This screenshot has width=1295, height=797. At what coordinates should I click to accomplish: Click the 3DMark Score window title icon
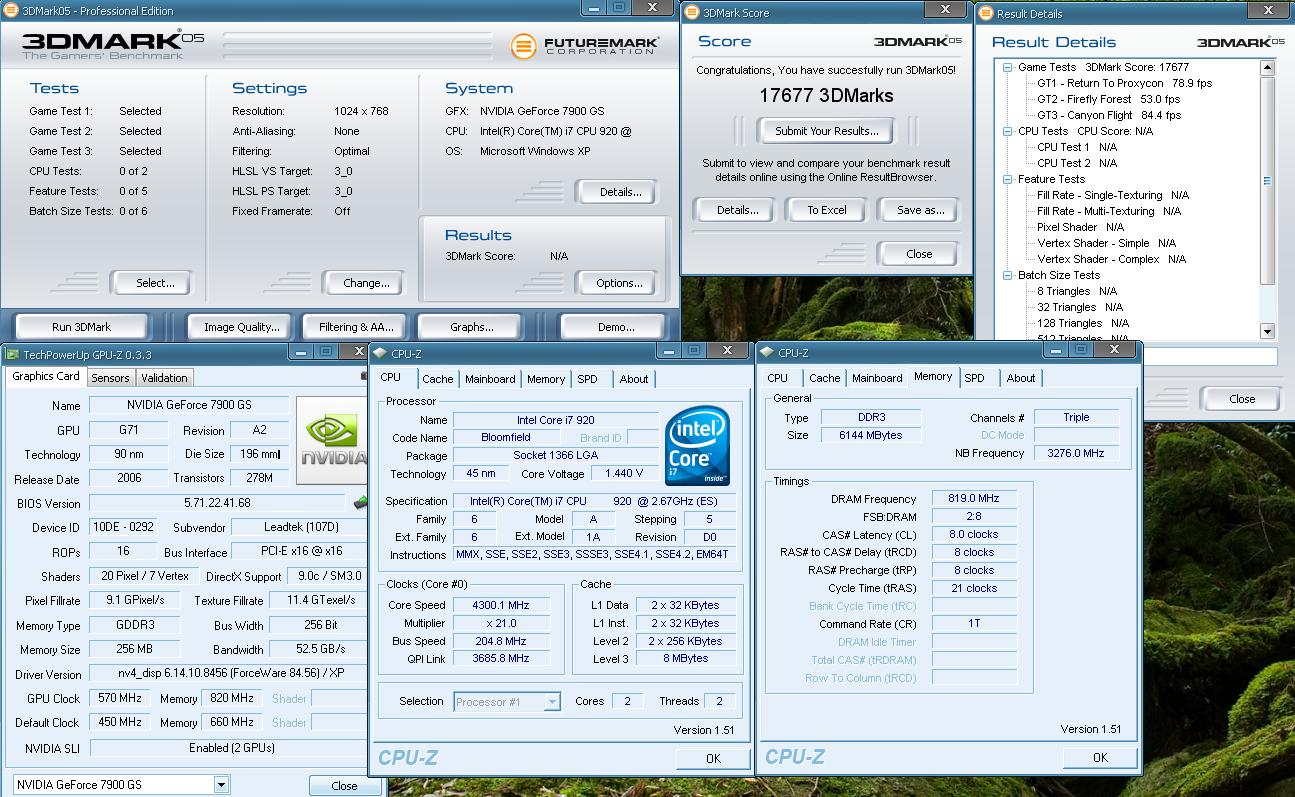(x=693, y=13)
